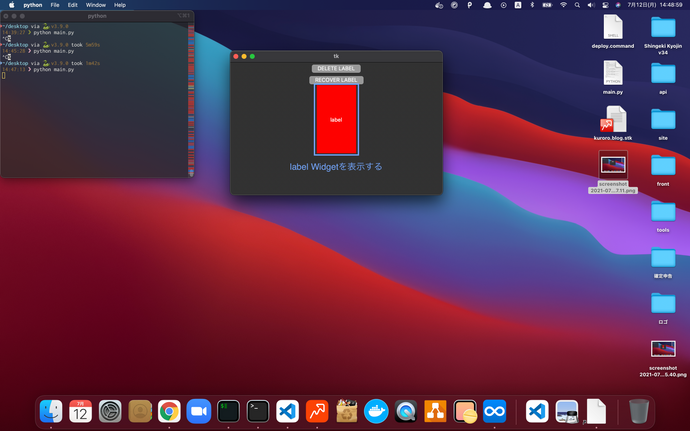This screenshot has width=690, height=431.
Task: Select screenshot 2021-07...7.11.png thumbnail
Action: point(613,165)
